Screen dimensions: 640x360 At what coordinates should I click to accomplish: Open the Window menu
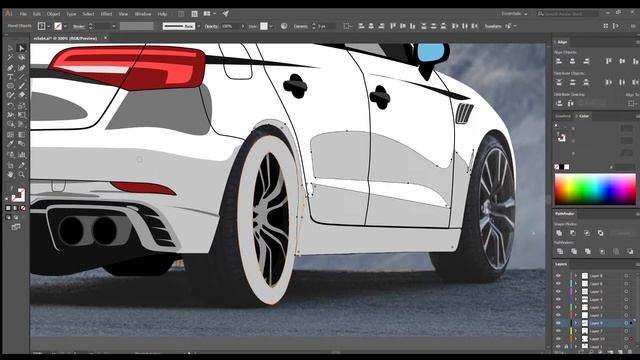(143, 14)
